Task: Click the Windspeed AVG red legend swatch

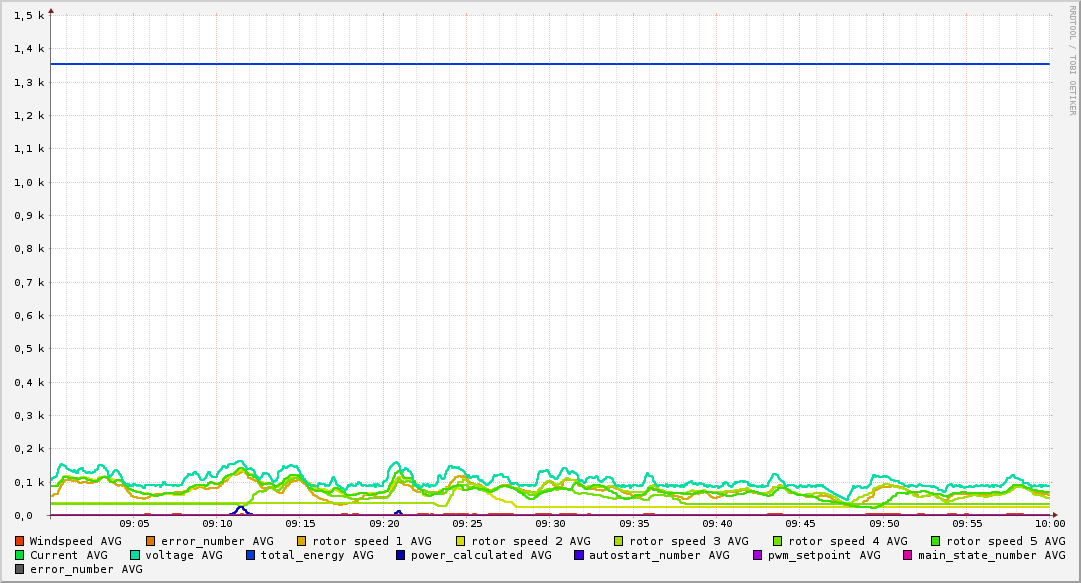Action: pyautogui.click(x=19, y=542)
